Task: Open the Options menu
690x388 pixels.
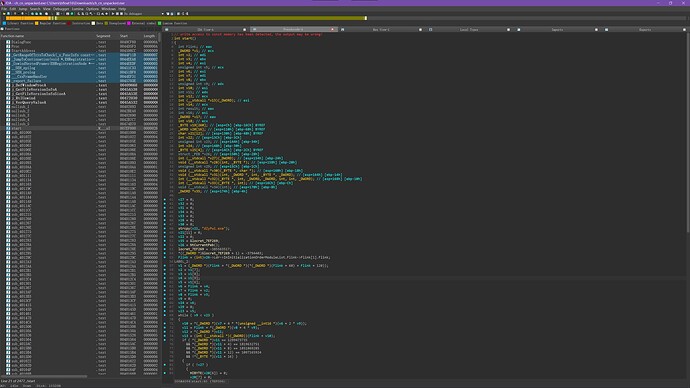Action: pos(92,9)
